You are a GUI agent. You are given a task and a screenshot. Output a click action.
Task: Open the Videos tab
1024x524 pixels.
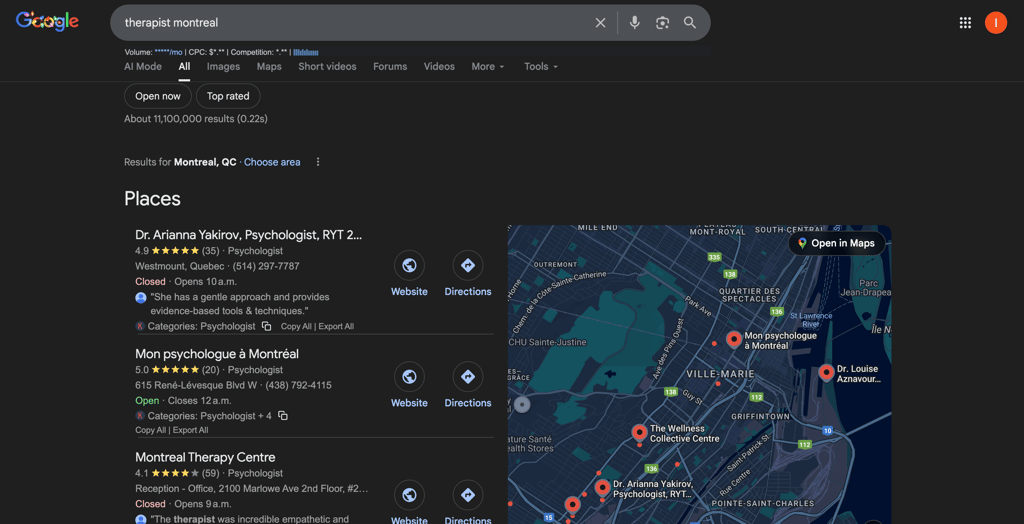[x=439, y=67]
